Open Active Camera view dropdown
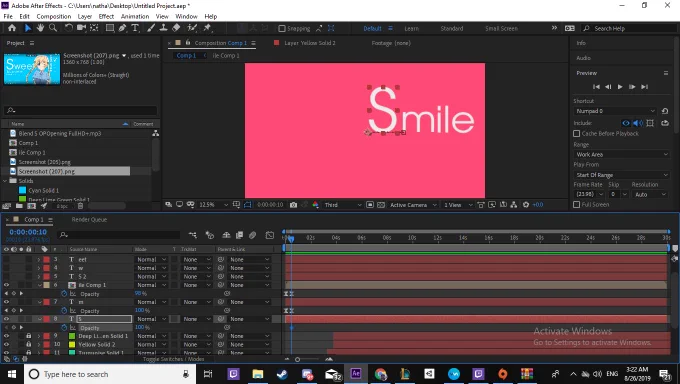The height and width of the screenshot is (384, 680). coord(413,205)
